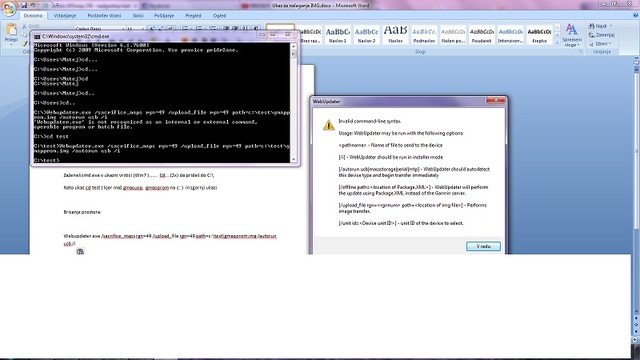Apply the Krepko style
This screenshot has height=360, width=640.
pos(539,34)
